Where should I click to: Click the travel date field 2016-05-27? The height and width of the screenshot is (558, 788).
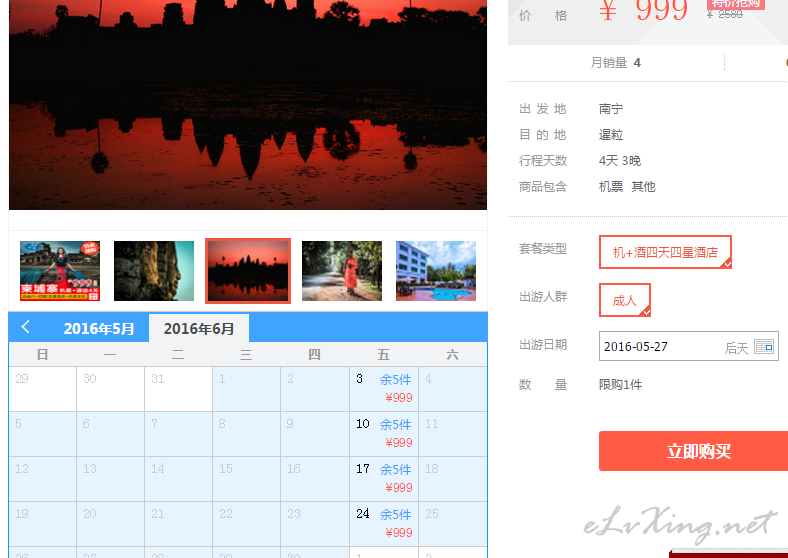(x=688, y=346)
